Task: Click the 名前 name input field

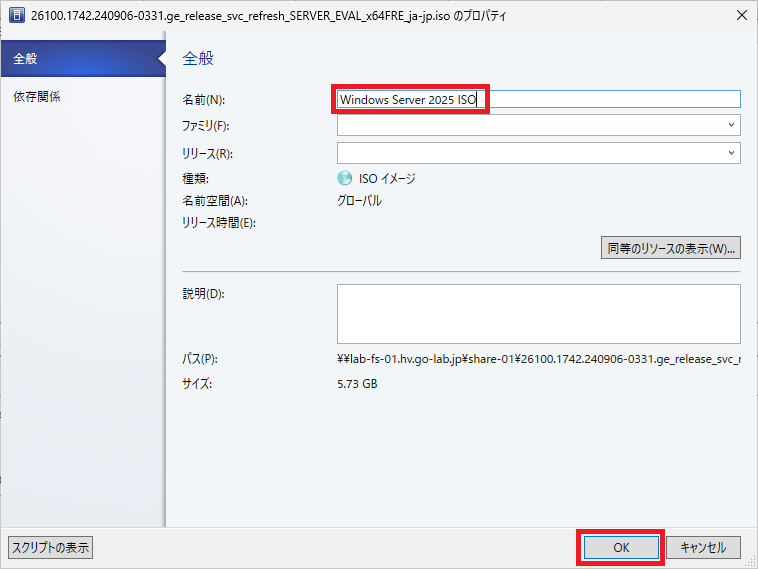Action: (x=539, y=99)
